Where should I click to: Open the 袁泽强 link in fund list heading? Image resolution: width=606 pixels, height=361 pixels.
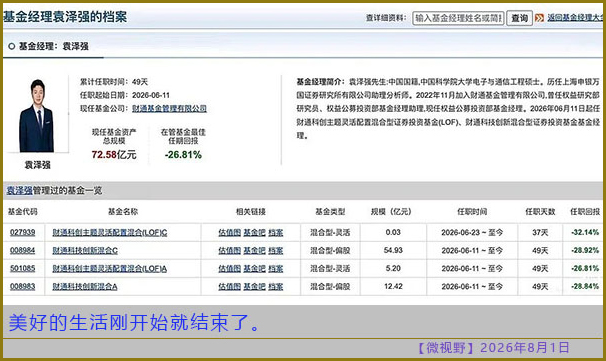(19, 191)
